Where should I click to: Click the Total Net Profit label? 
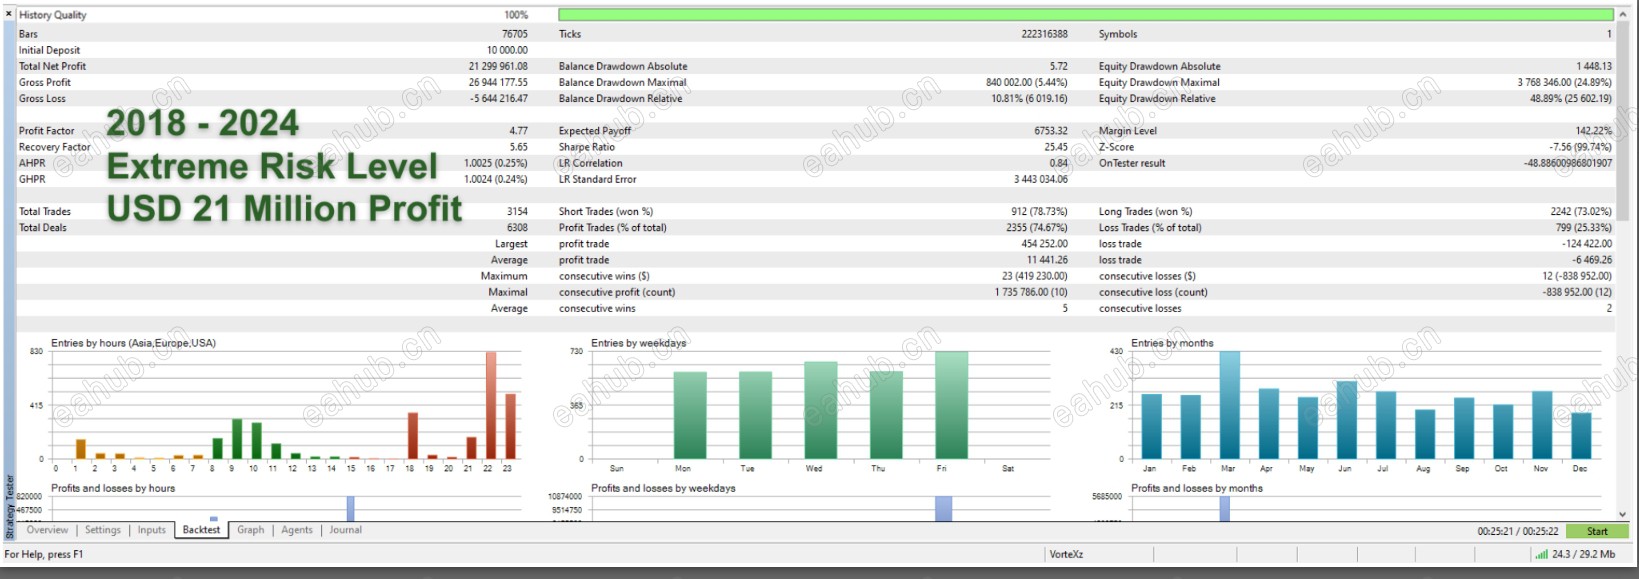pos(52,66)
